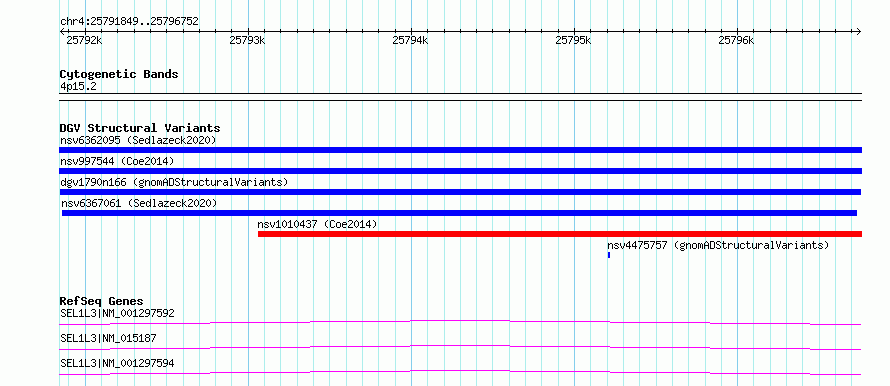890x386 pixels.
Task: Open the nsv997544 (Coe2014) variant label
Action: click(x=117, y=161)
